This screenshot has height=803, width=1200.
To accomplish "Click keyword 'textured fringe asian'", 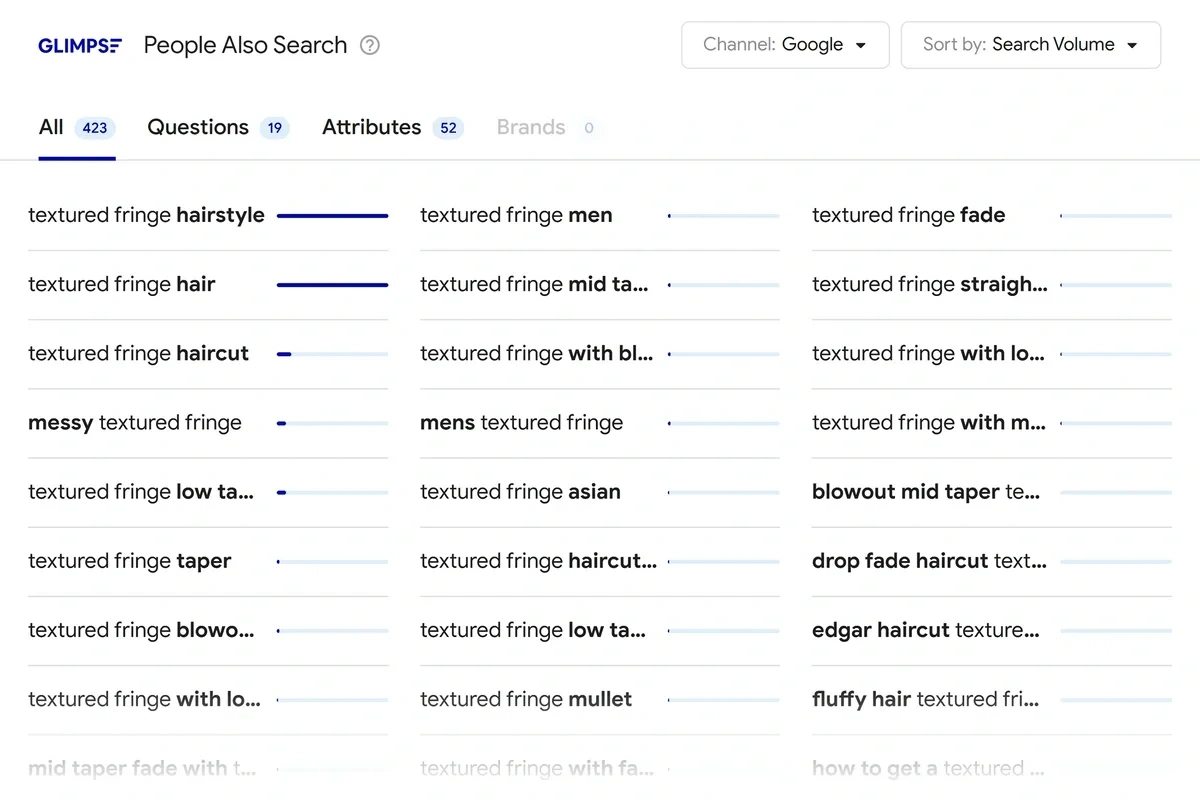I will click(x=520, y=492).
